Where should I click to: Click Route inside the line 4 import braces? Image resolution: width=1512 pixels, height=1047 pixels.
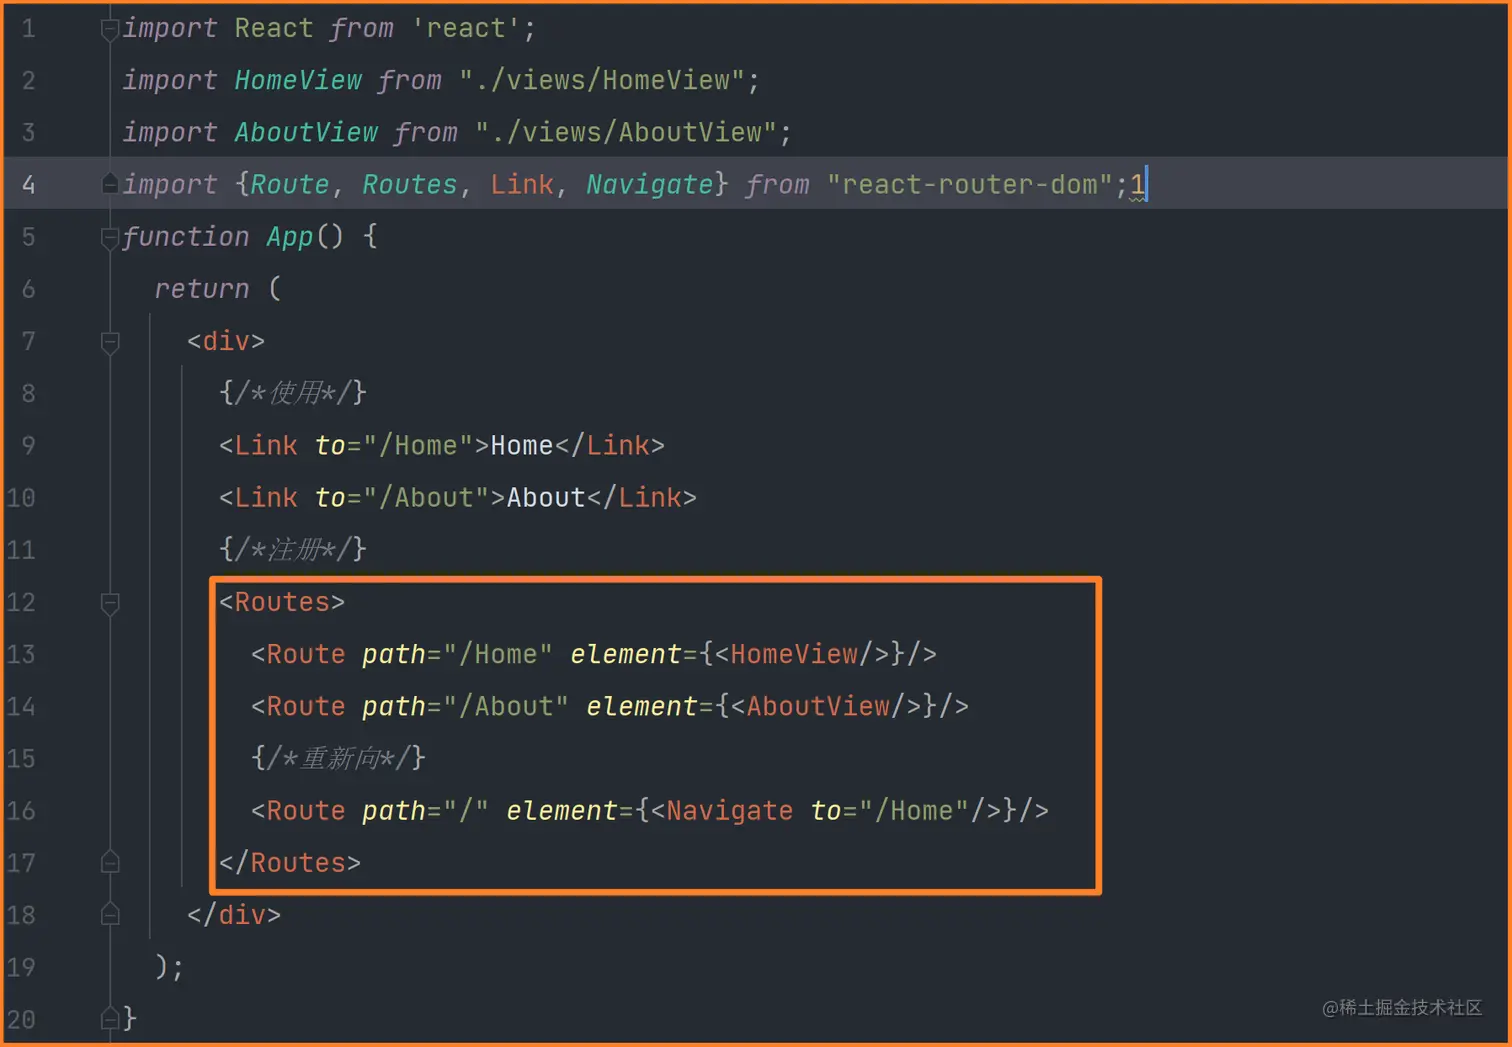click(x=289, y=184)
